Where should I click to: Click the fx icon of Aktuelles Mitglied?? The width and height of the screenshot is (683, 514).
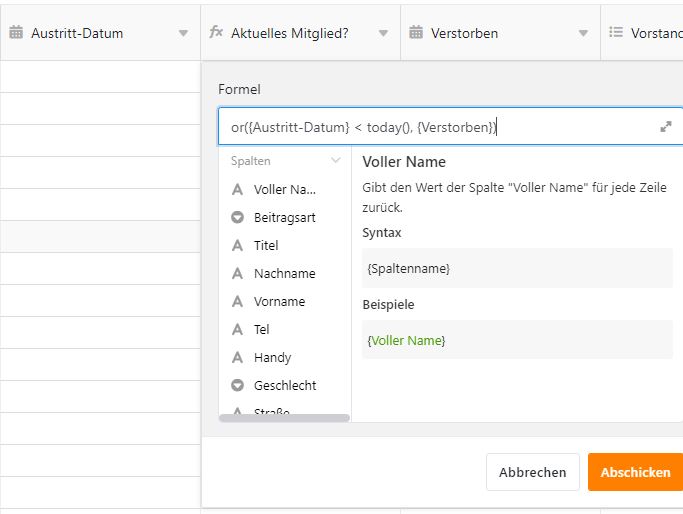216,32
